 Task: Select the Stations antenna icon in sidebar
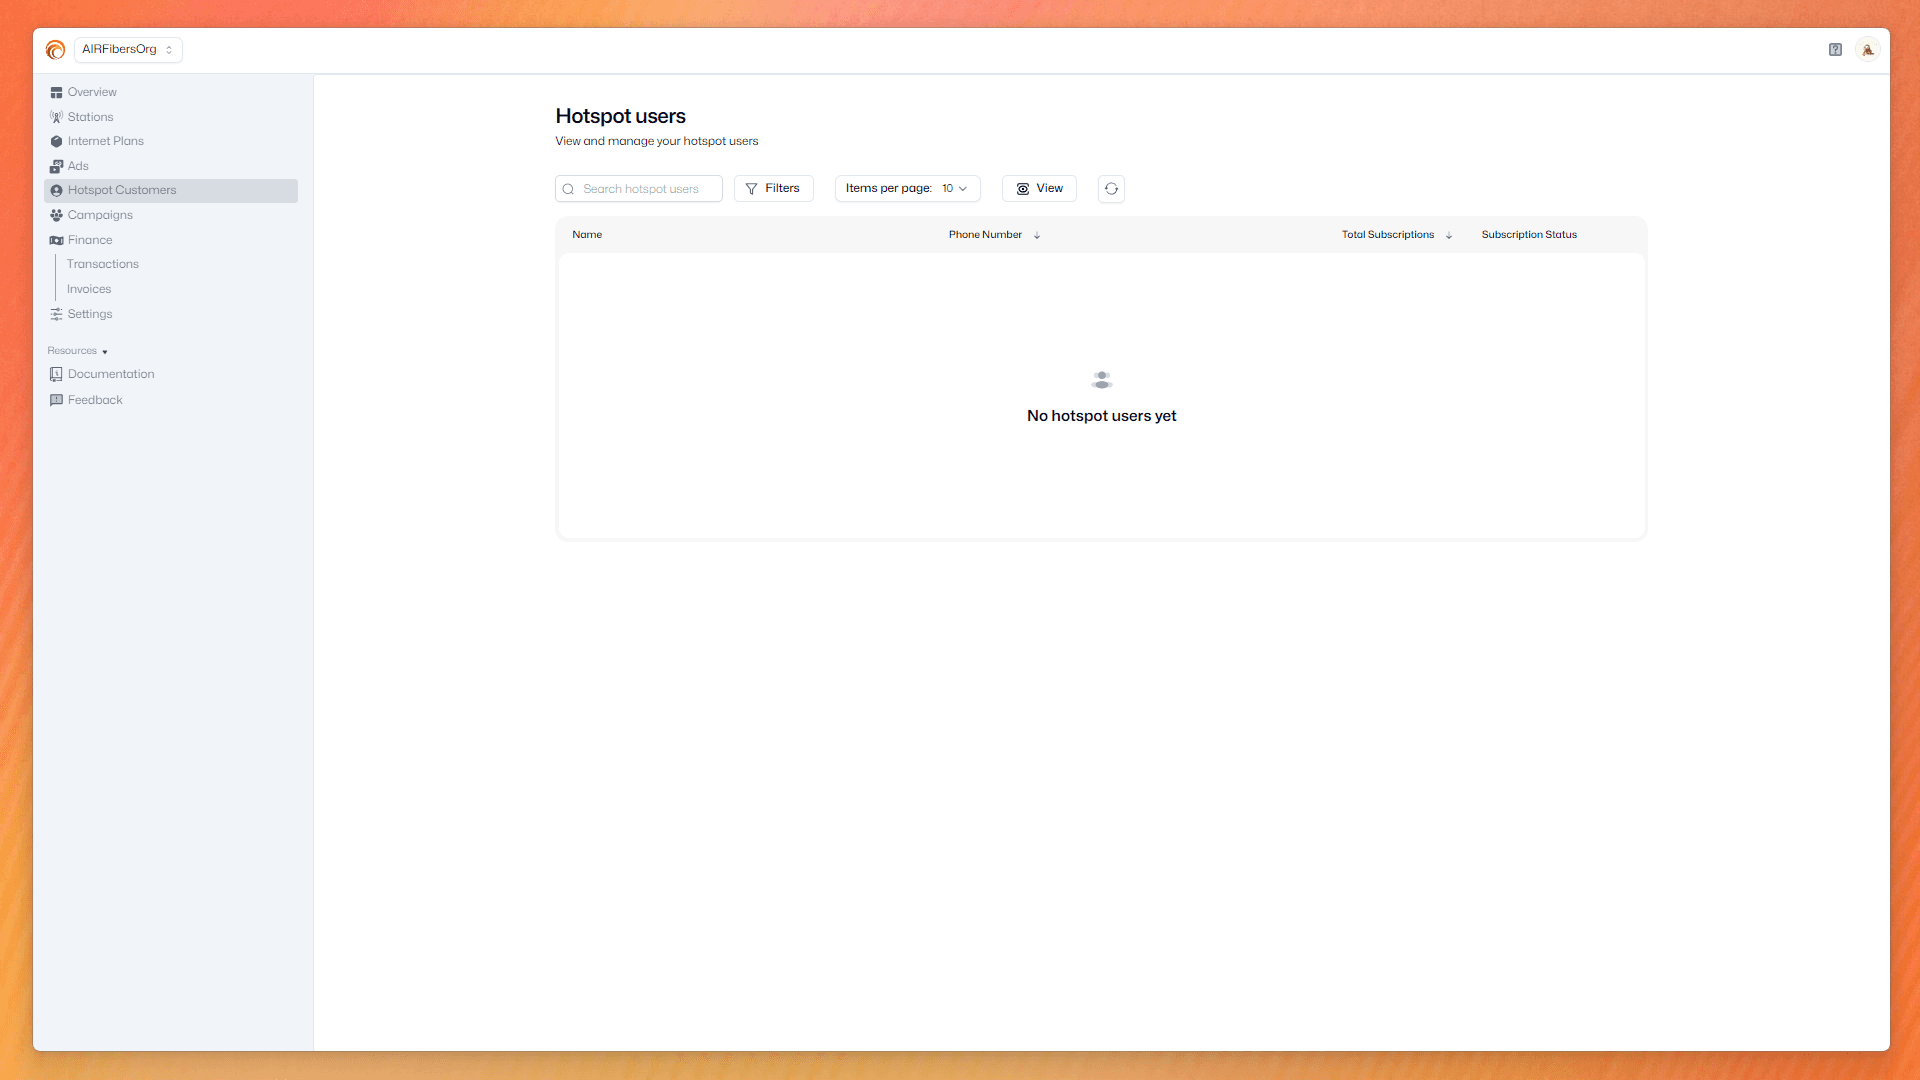[x=57, y=117]
